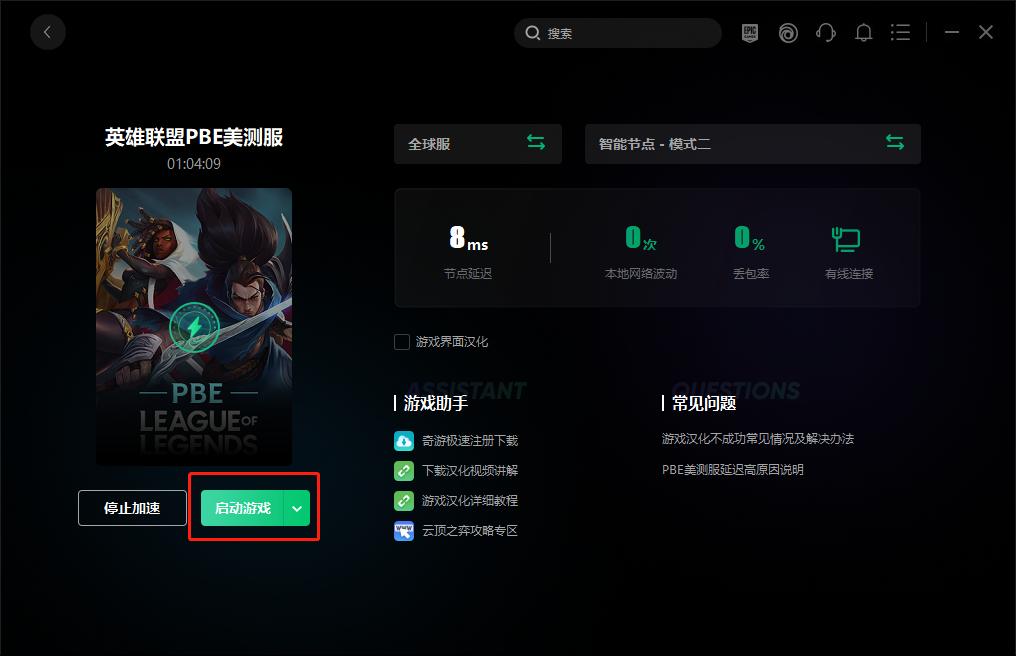Click the League of Legends PBE cover art

point(193,327)
